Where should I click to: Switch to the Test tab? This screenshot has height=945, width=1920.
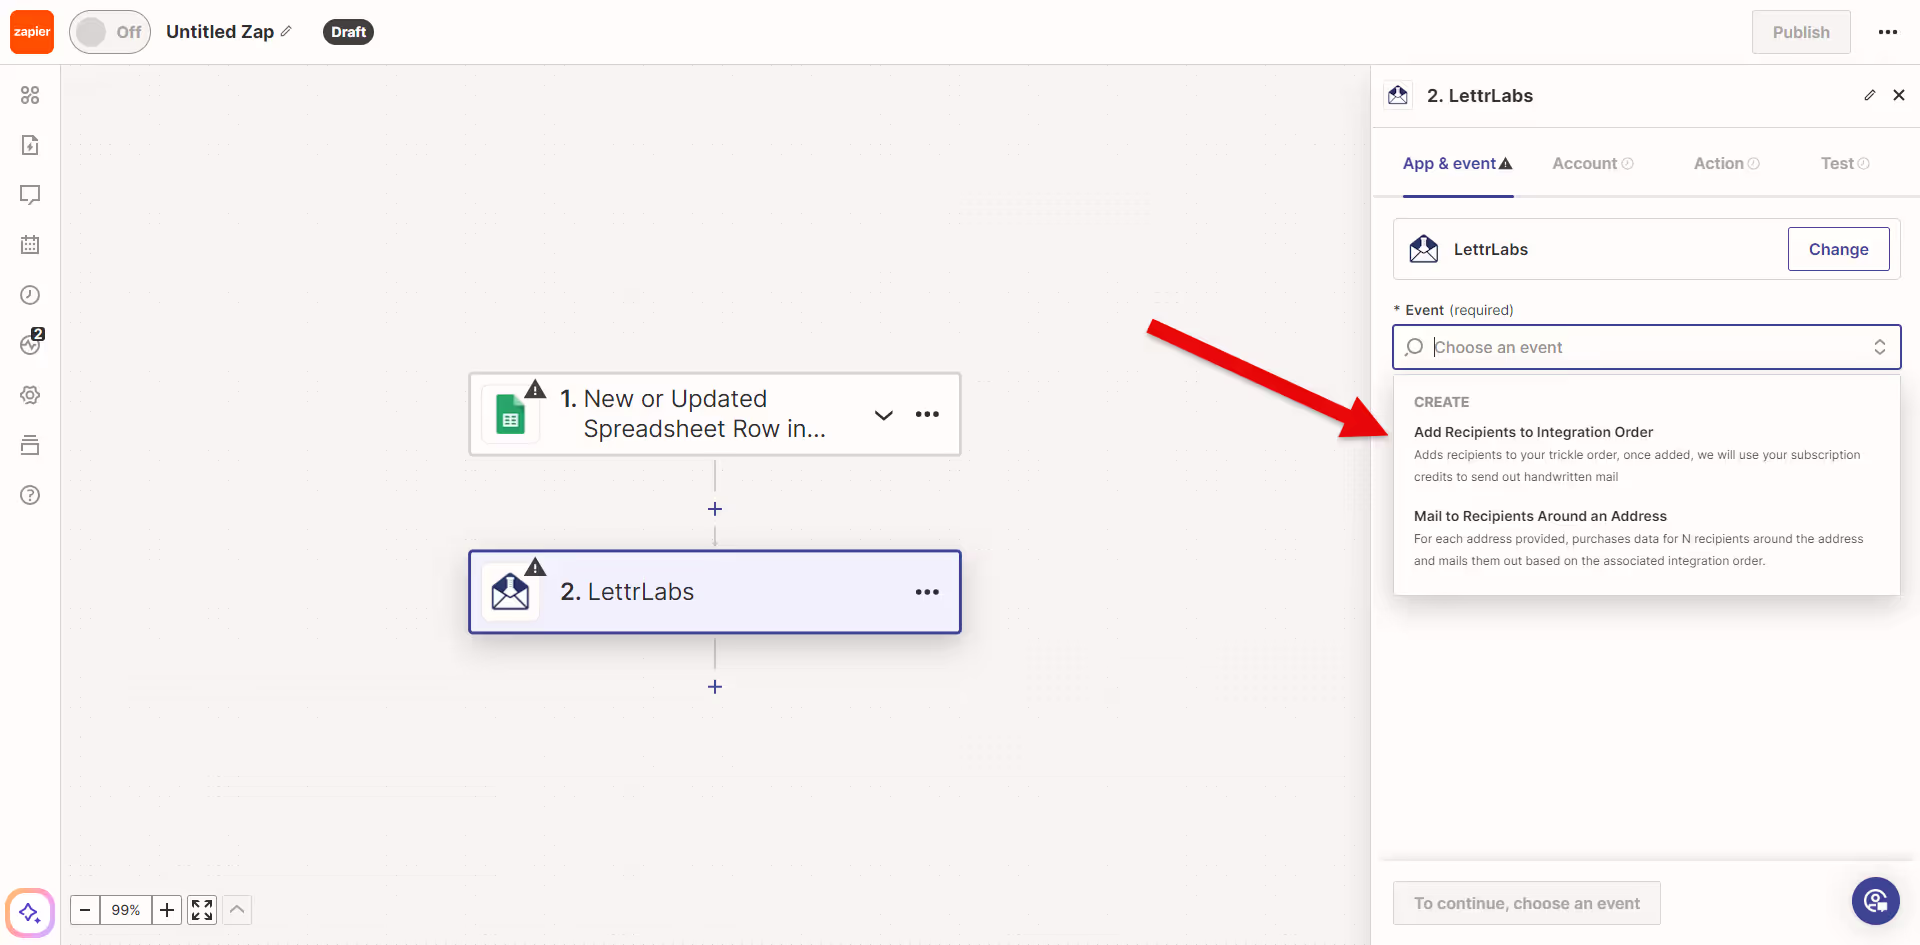1845,163
